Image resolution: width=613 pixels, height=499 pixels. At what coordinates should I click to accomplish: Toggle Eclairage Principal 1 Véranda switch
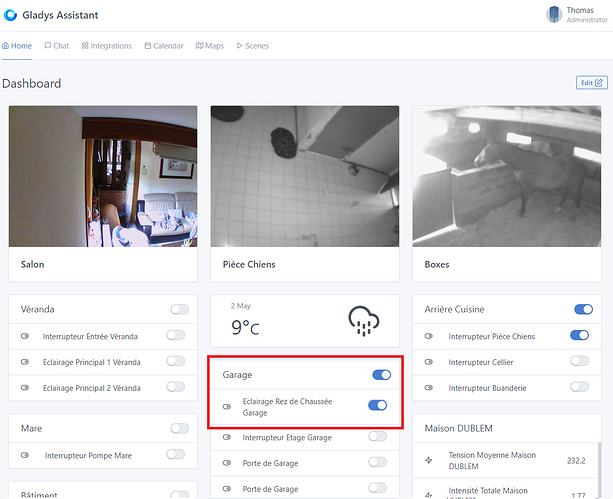click(x=176, y=361)
